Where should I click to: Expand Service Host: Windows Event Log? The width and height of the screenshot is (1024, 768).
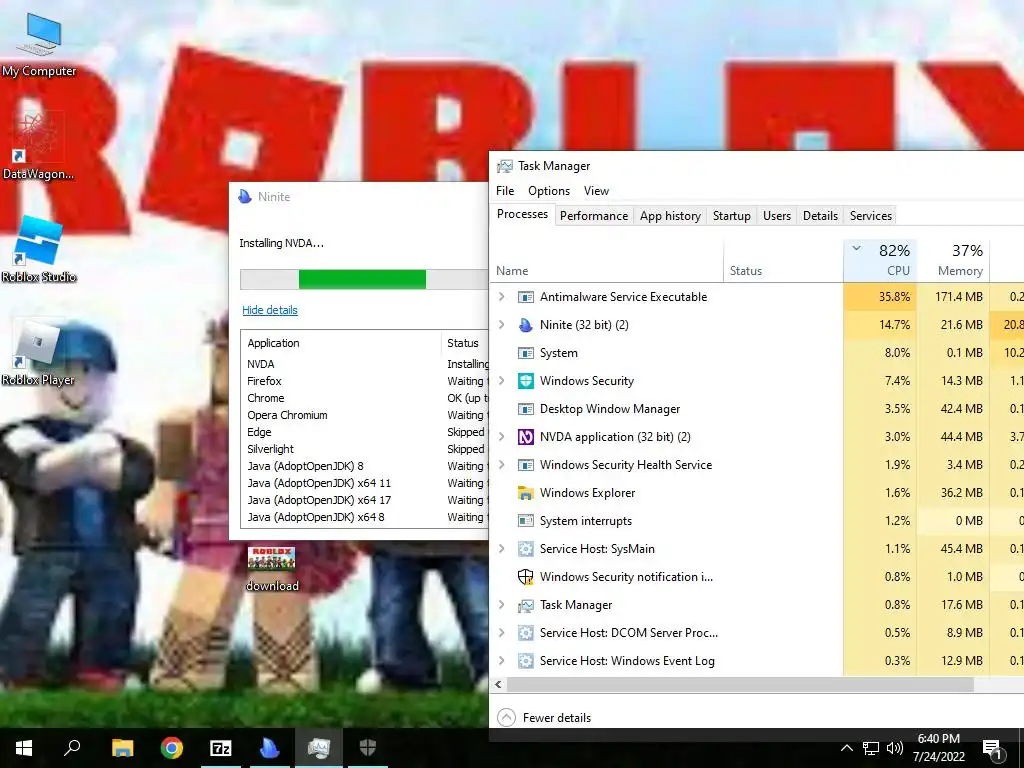502,661
